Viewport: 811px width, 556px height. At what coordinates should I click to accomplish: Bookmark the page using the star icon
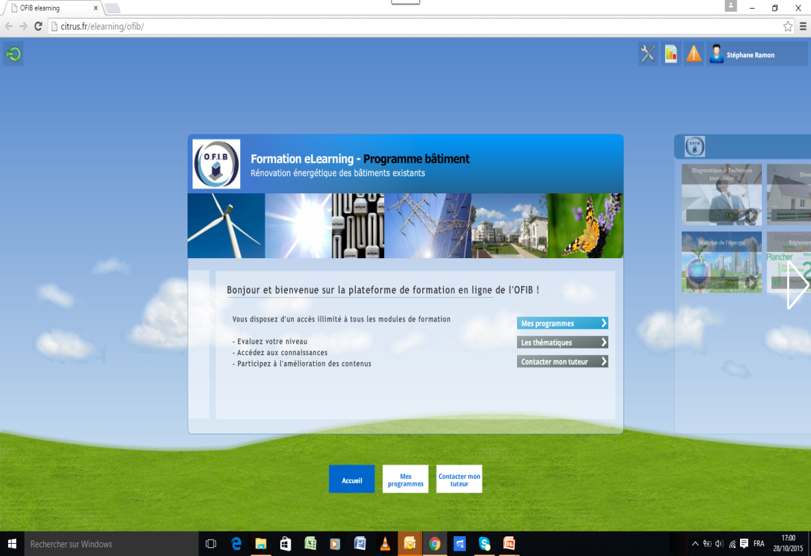[787, 26]
